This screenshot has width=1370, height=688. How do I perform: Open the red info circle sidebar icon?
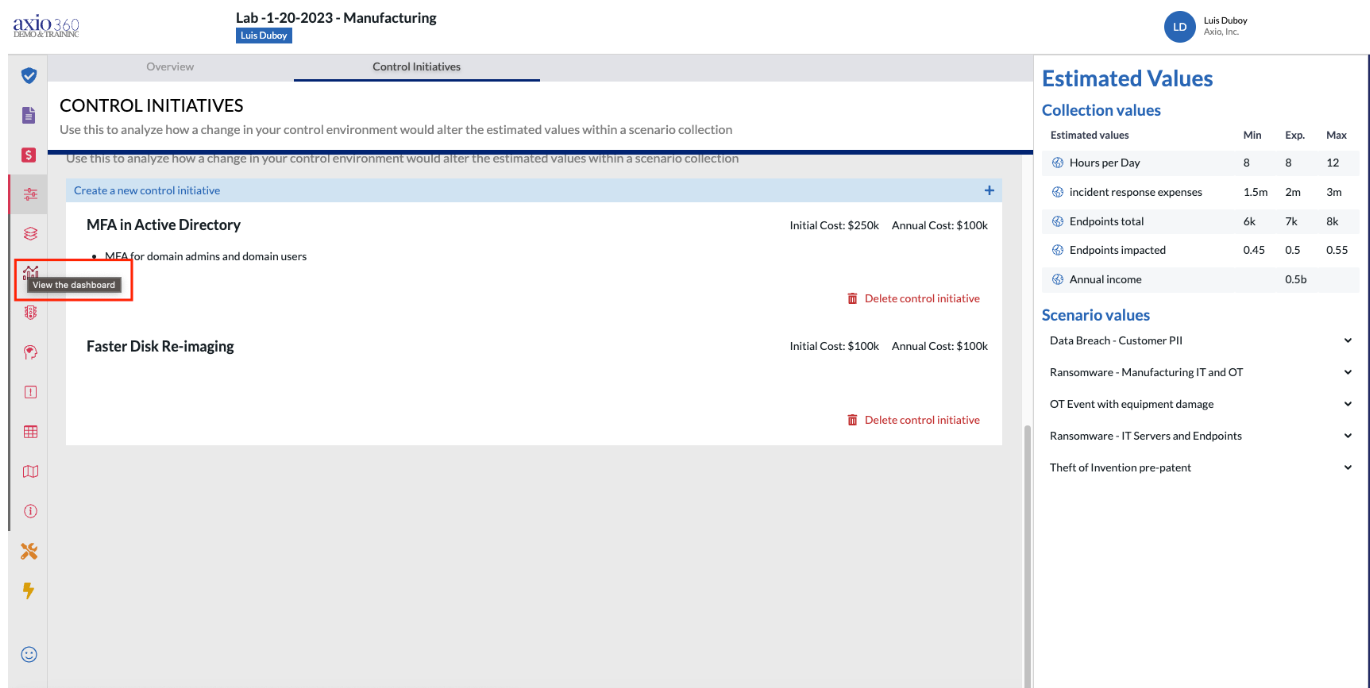pos(30,511)
